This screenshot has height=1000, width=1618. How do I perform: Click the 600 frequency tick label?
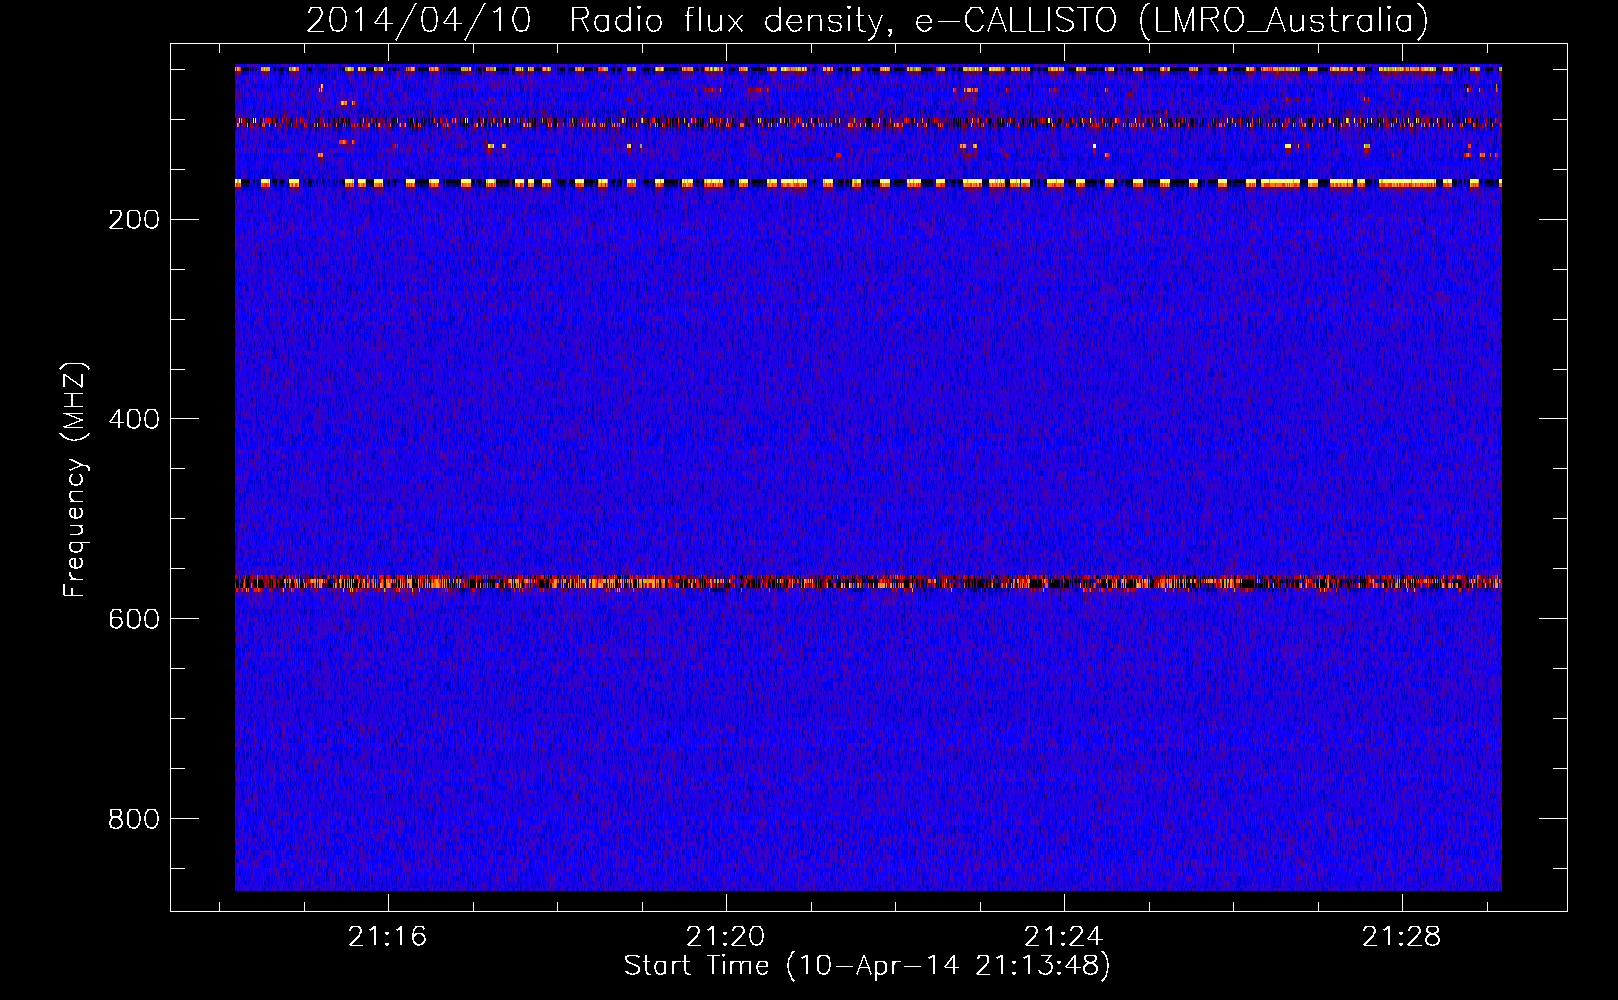(x=134, y=620)
